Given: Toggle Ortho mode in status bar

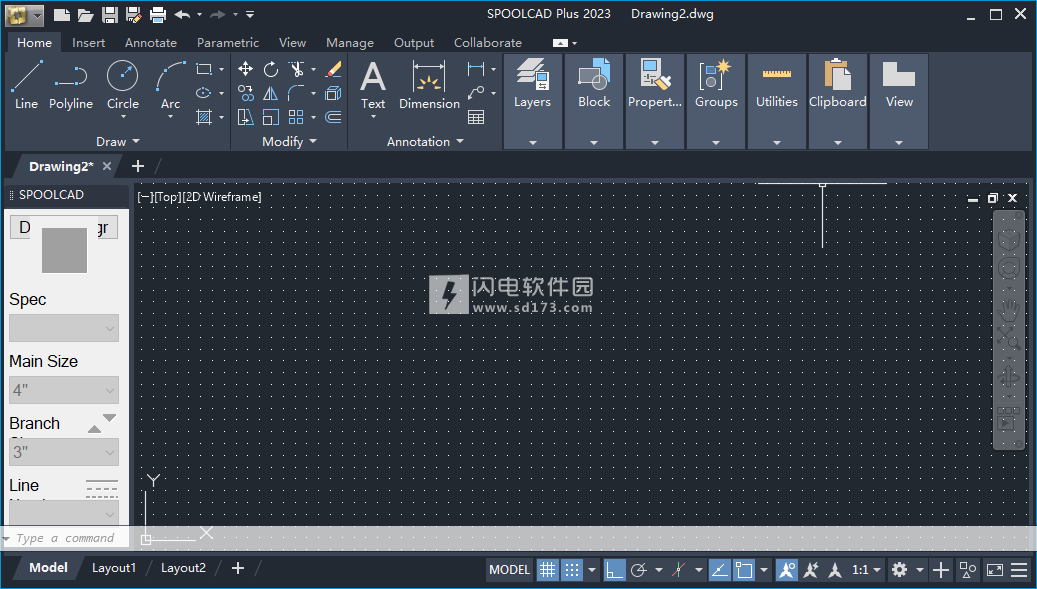Looking at the screenshot, I should (614, 569).
